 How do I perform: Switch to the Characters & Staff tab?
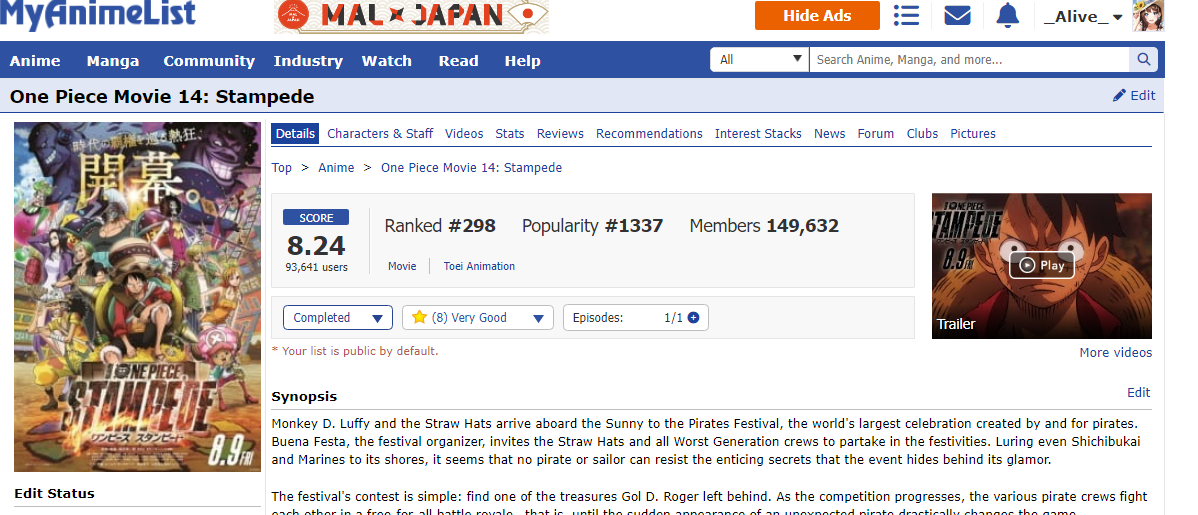380,134
